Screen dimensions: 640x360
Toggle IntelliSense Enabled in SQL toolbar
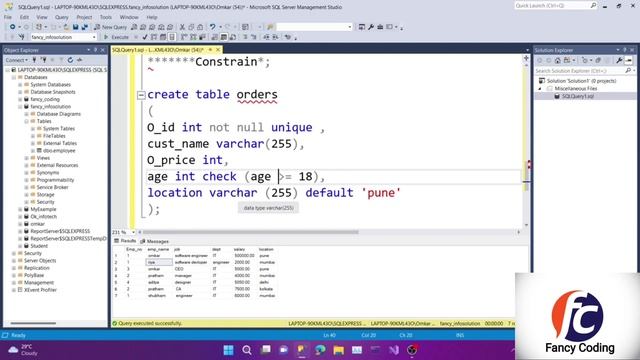coord(172,37)
